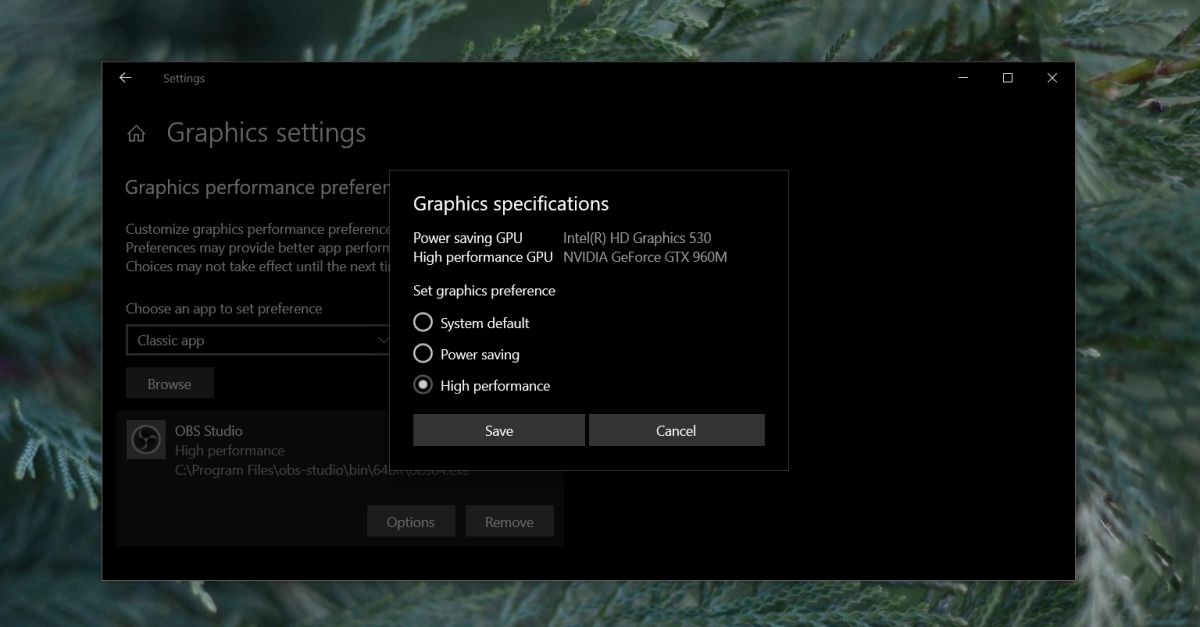1200x627 pixels.
Task: Open Options for OBS Studio
Action: tap(411, 522)
